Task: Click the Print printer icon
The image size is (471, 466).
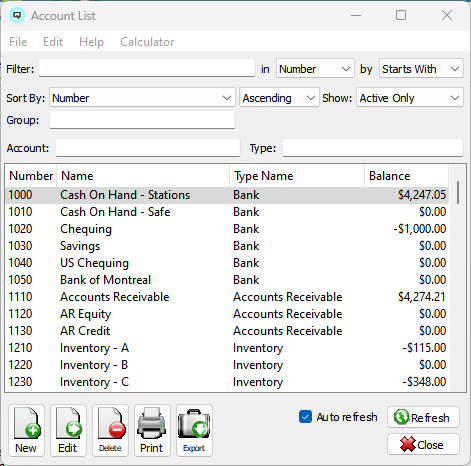Action: 152,430
